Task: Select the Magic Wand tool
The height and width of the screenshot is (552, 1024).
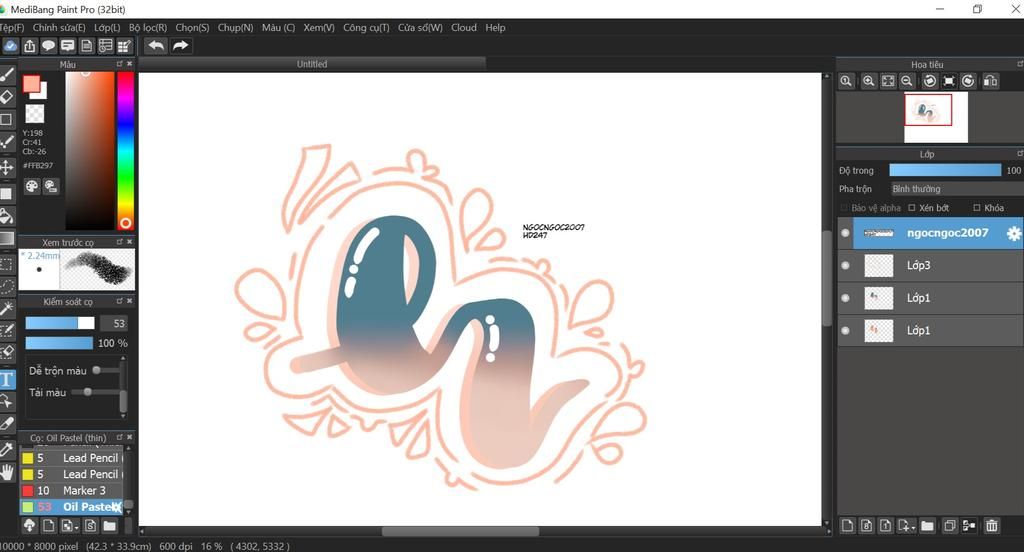Action: 7,308
